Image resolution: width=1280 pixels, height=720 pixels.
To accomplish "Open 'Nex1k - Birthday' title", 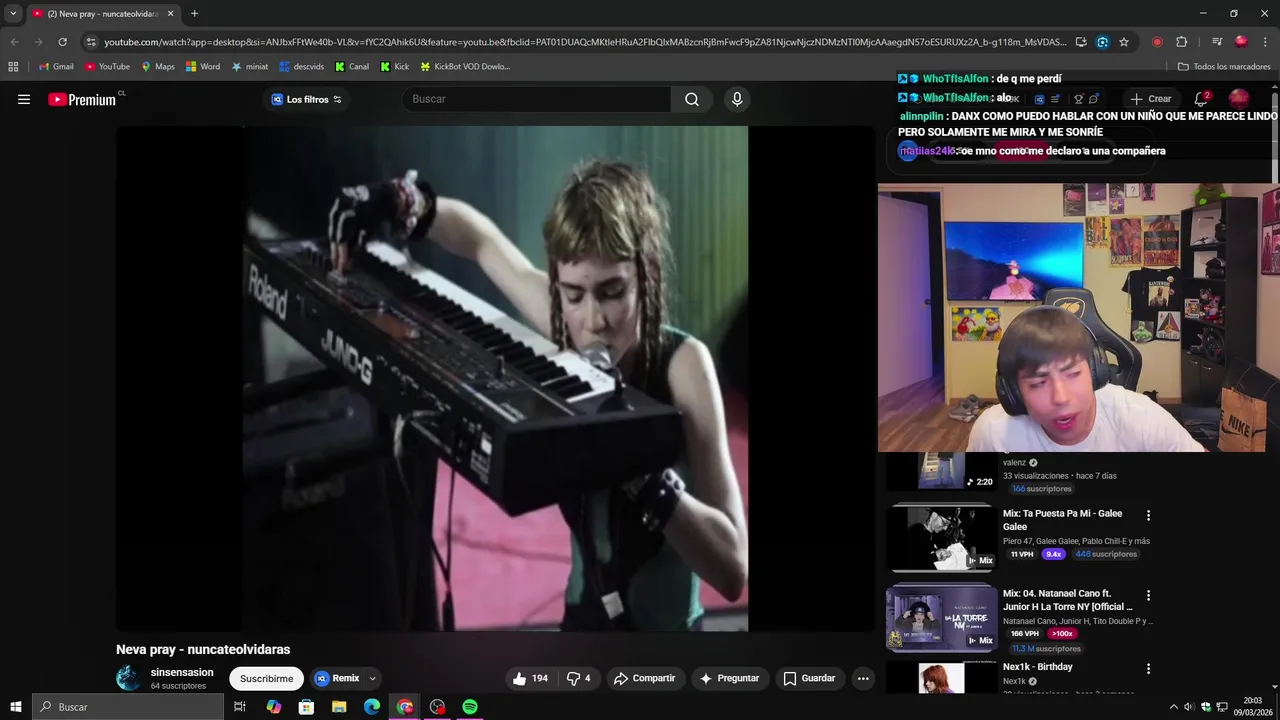I will coord(1037,667).
